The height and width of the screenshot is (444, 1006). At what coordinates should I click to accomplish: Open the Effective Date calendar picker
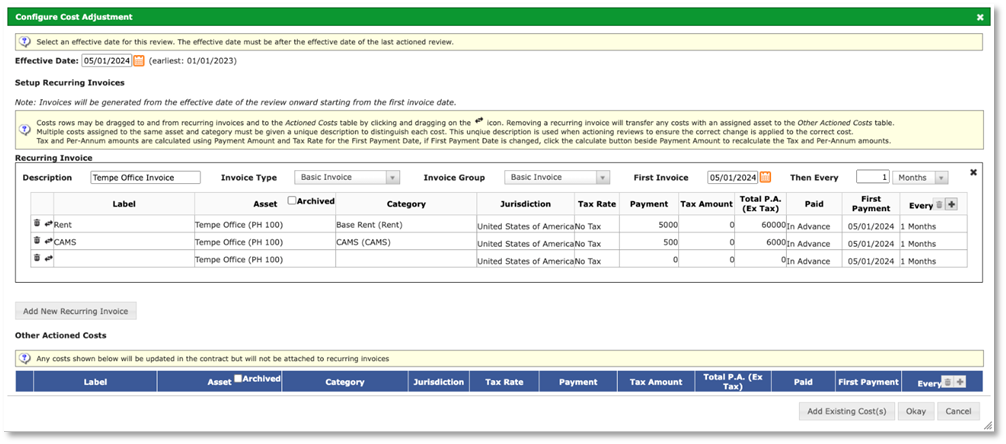[x=139, y=61]
